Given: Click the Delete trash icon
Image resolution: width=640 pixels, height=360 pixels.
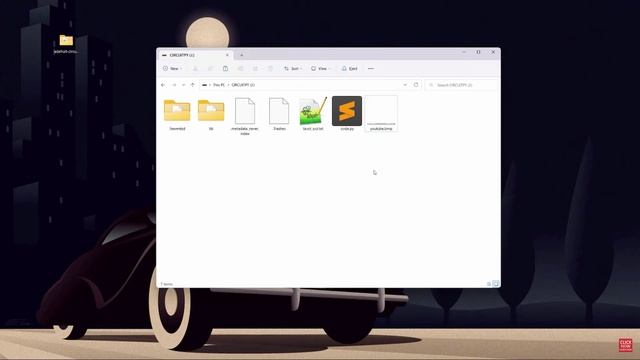Looking at the screenshot, I should 270,69.
